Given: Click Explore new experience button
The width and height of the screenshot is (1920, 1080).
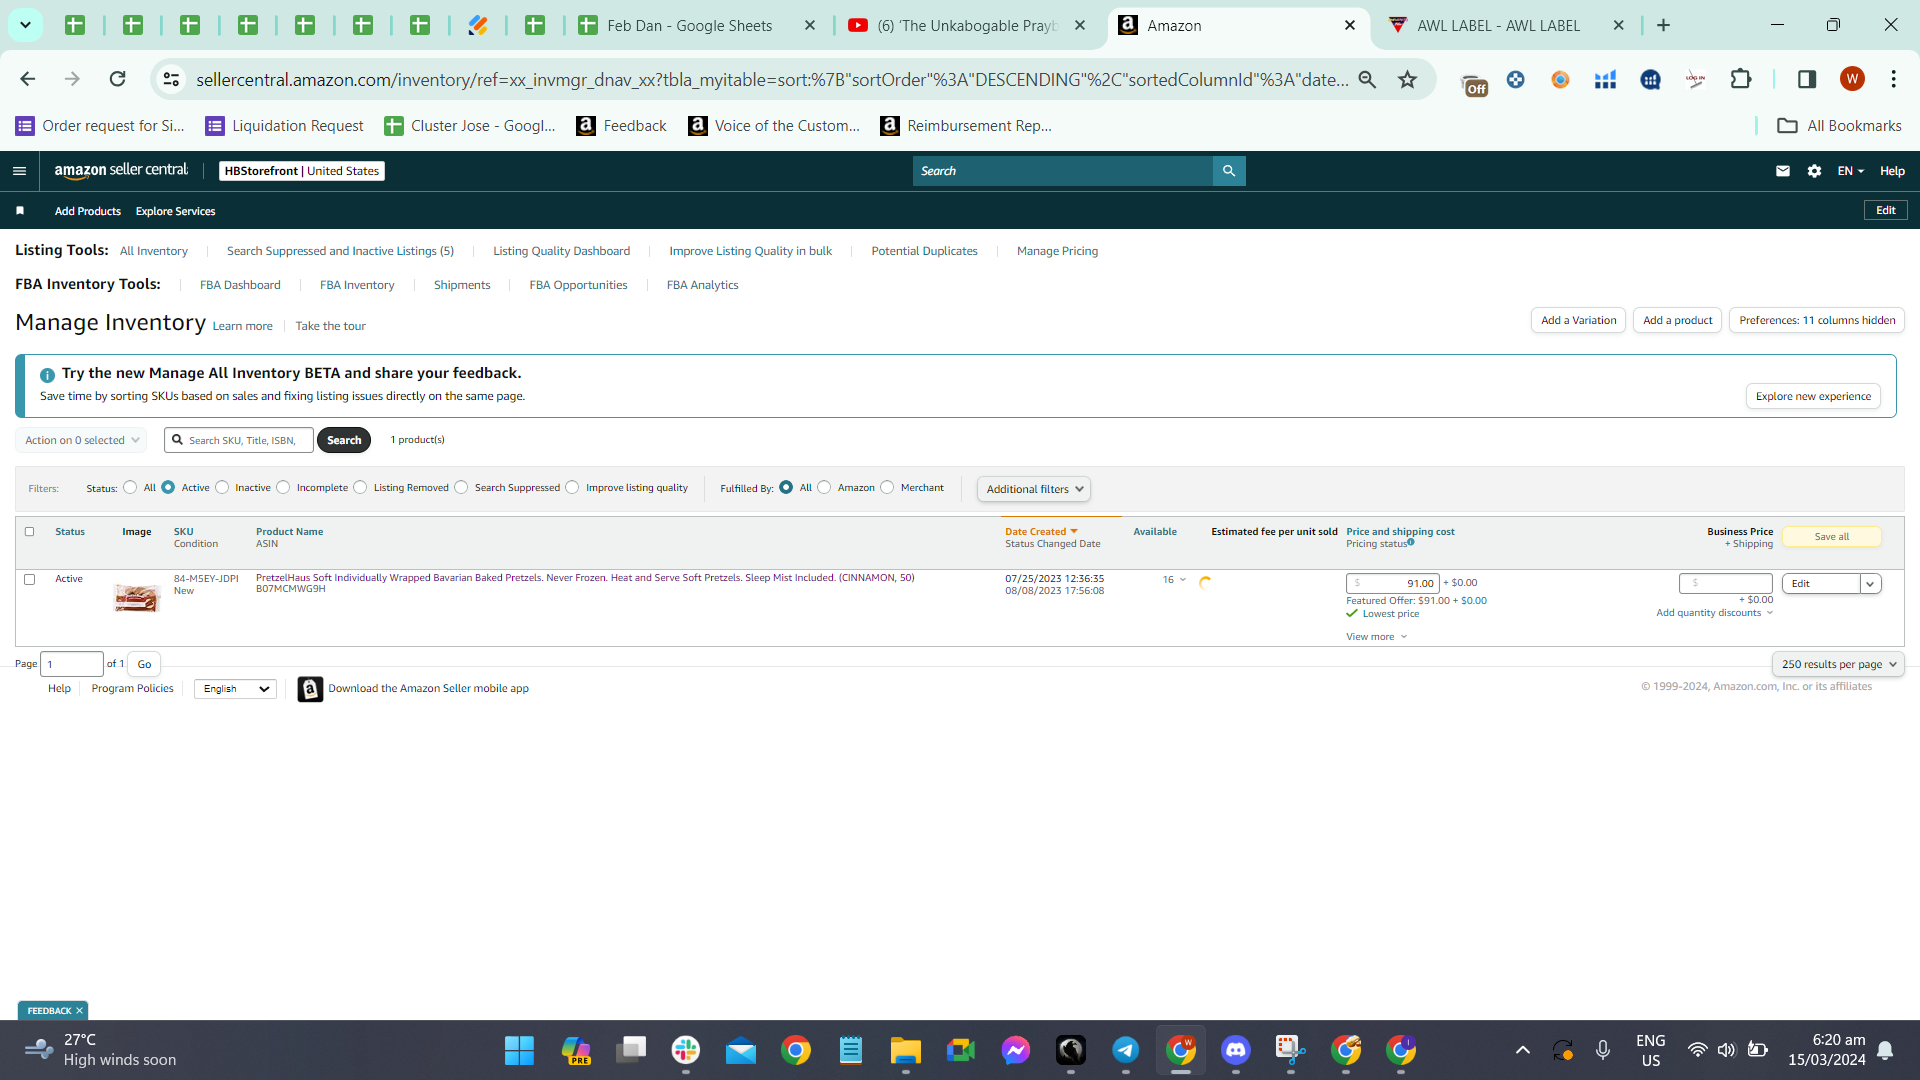Looking at the screenshot, I should [1813, 396].
